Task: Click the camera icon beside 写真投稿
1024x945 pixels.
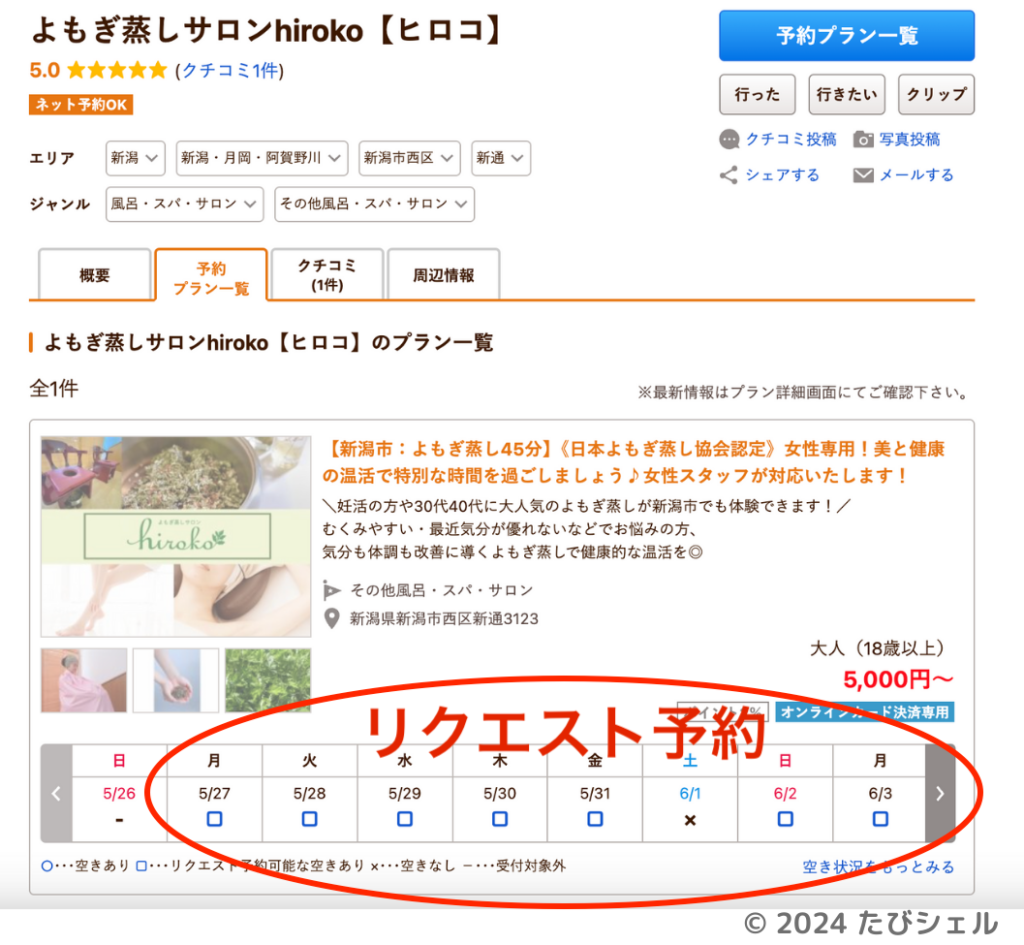Action: [x=862, y=140]
